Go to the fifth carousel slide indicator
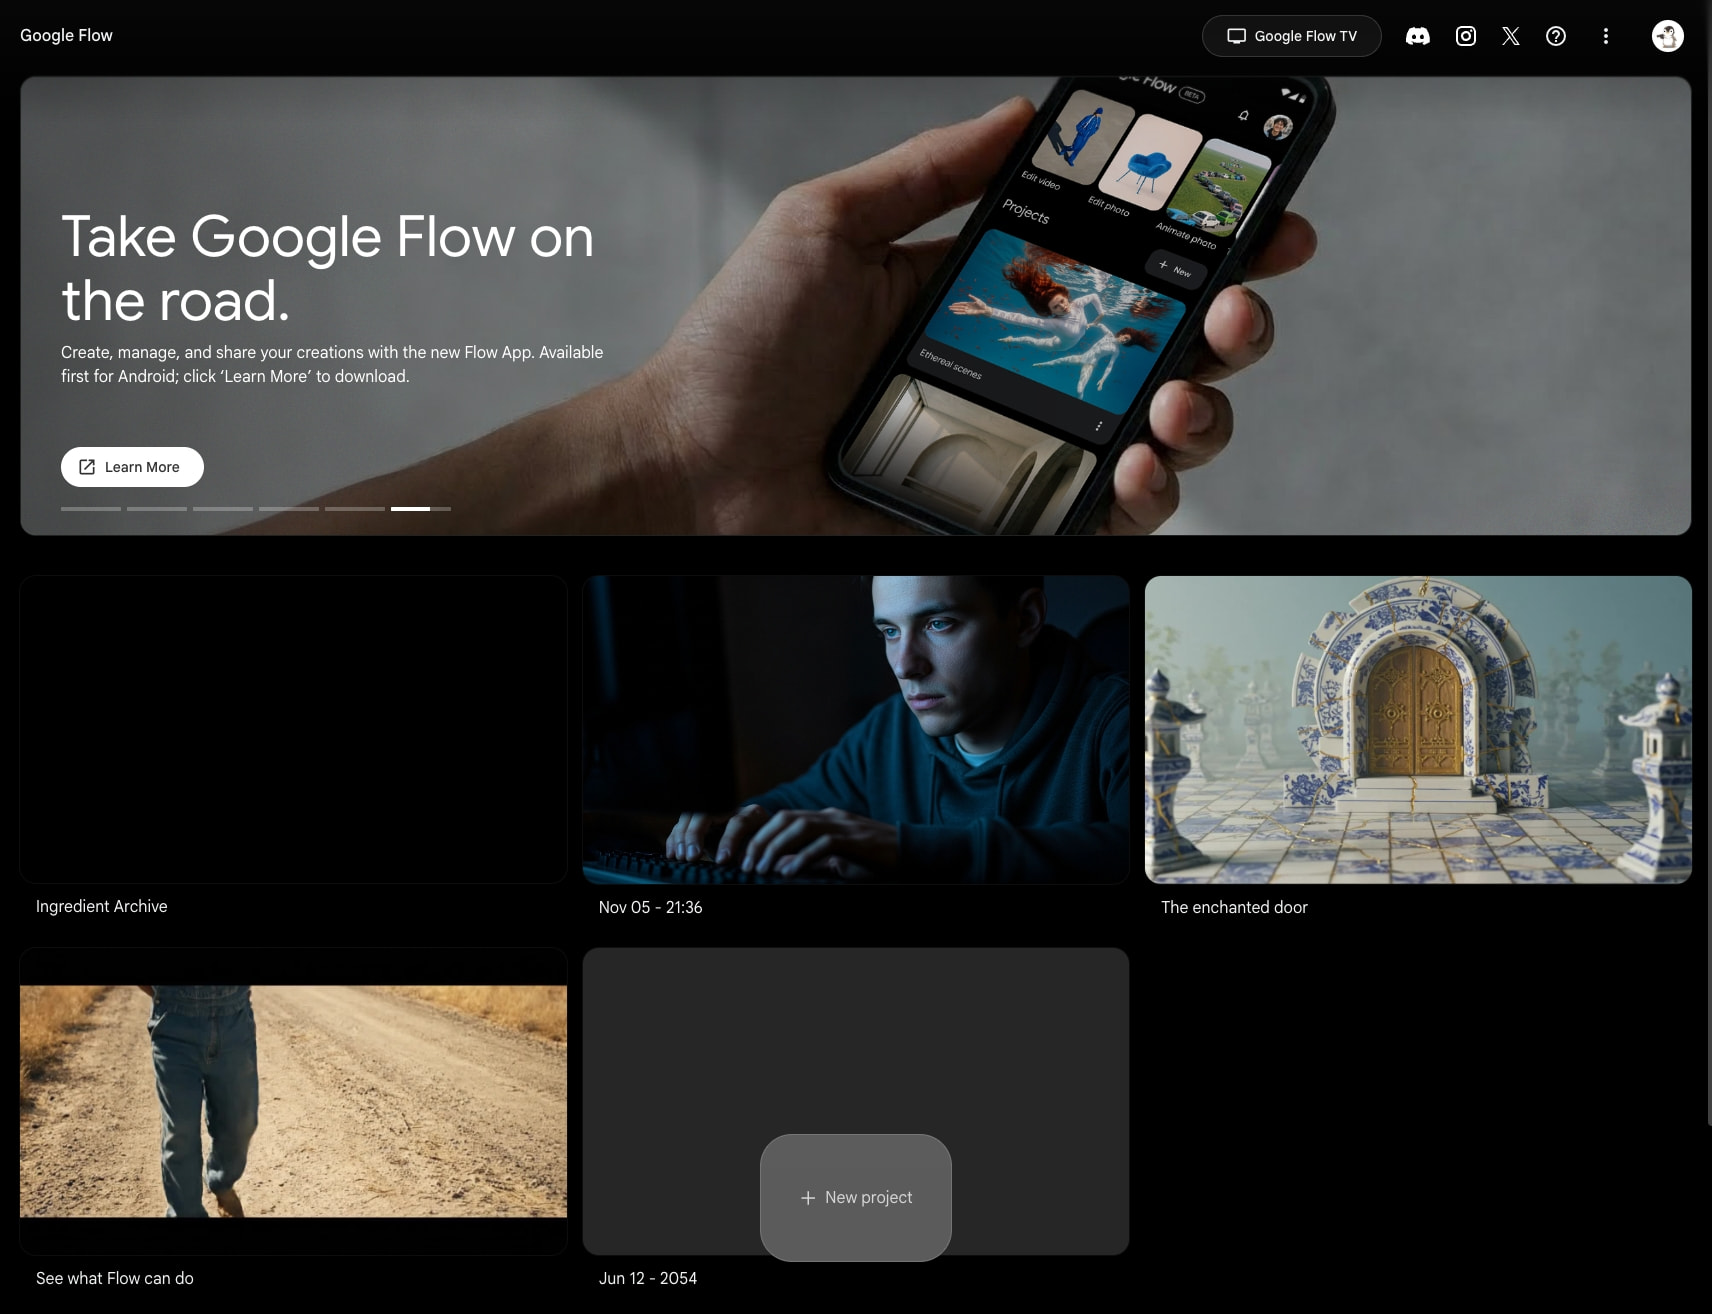Screen dimensions: 1712x1314 (355, 509)
